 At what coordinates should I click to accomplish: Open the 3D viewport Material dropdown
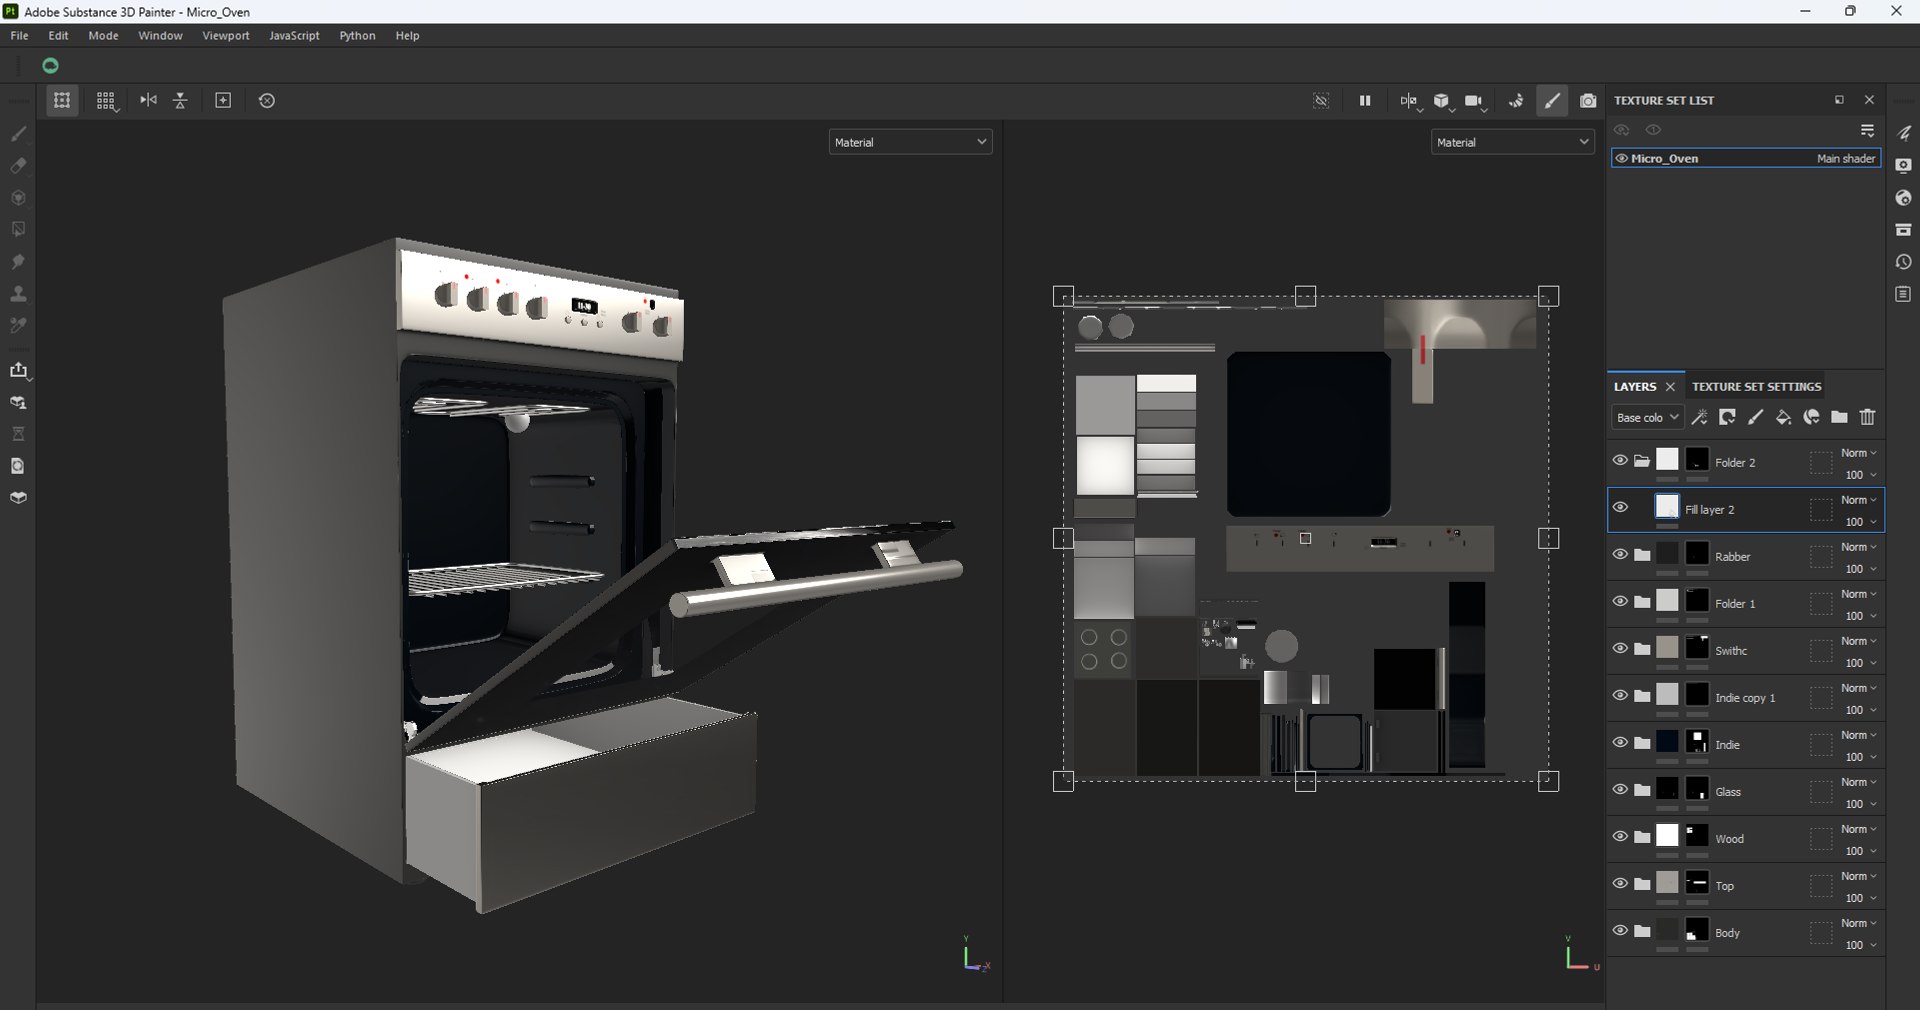point(910,142)
